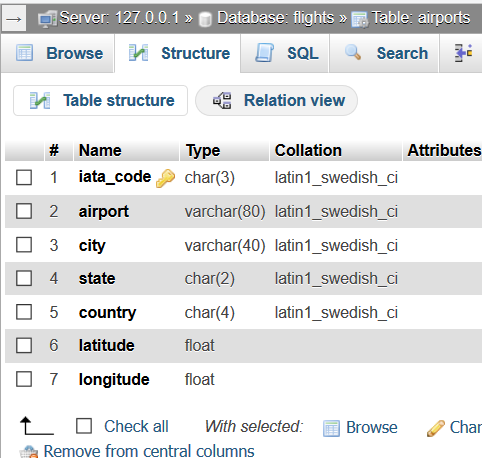The width and height of the screenshot is (482, 458).
Task: Click the pencil Change icon at bottom
Action: coord(436,428)
